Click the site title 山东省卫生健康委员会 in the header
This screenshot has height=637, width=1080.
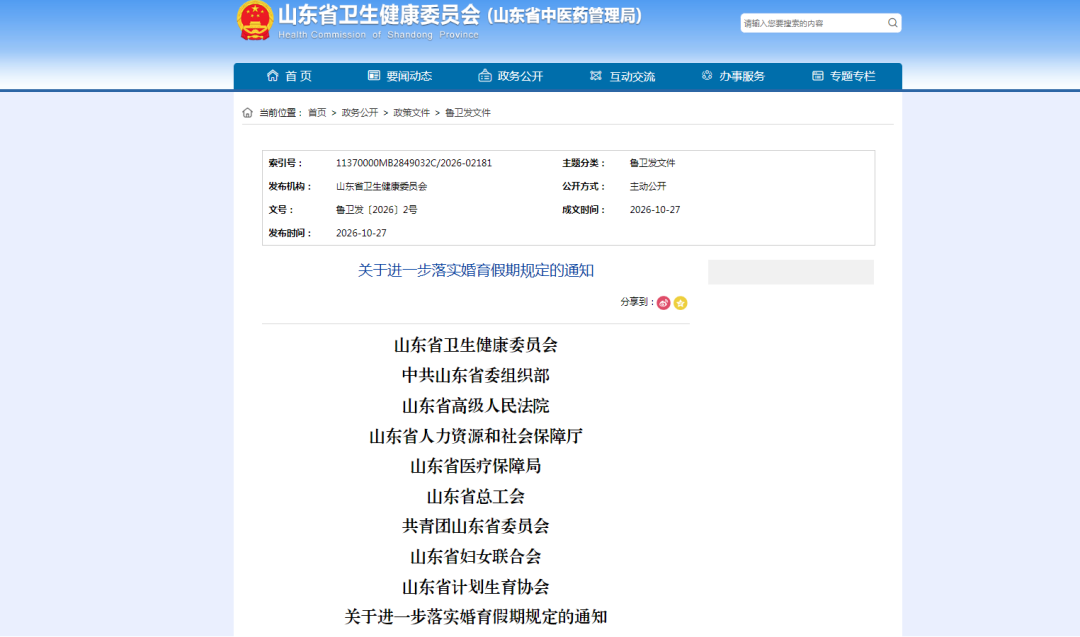pyautogui.click(x=379, y=15)
